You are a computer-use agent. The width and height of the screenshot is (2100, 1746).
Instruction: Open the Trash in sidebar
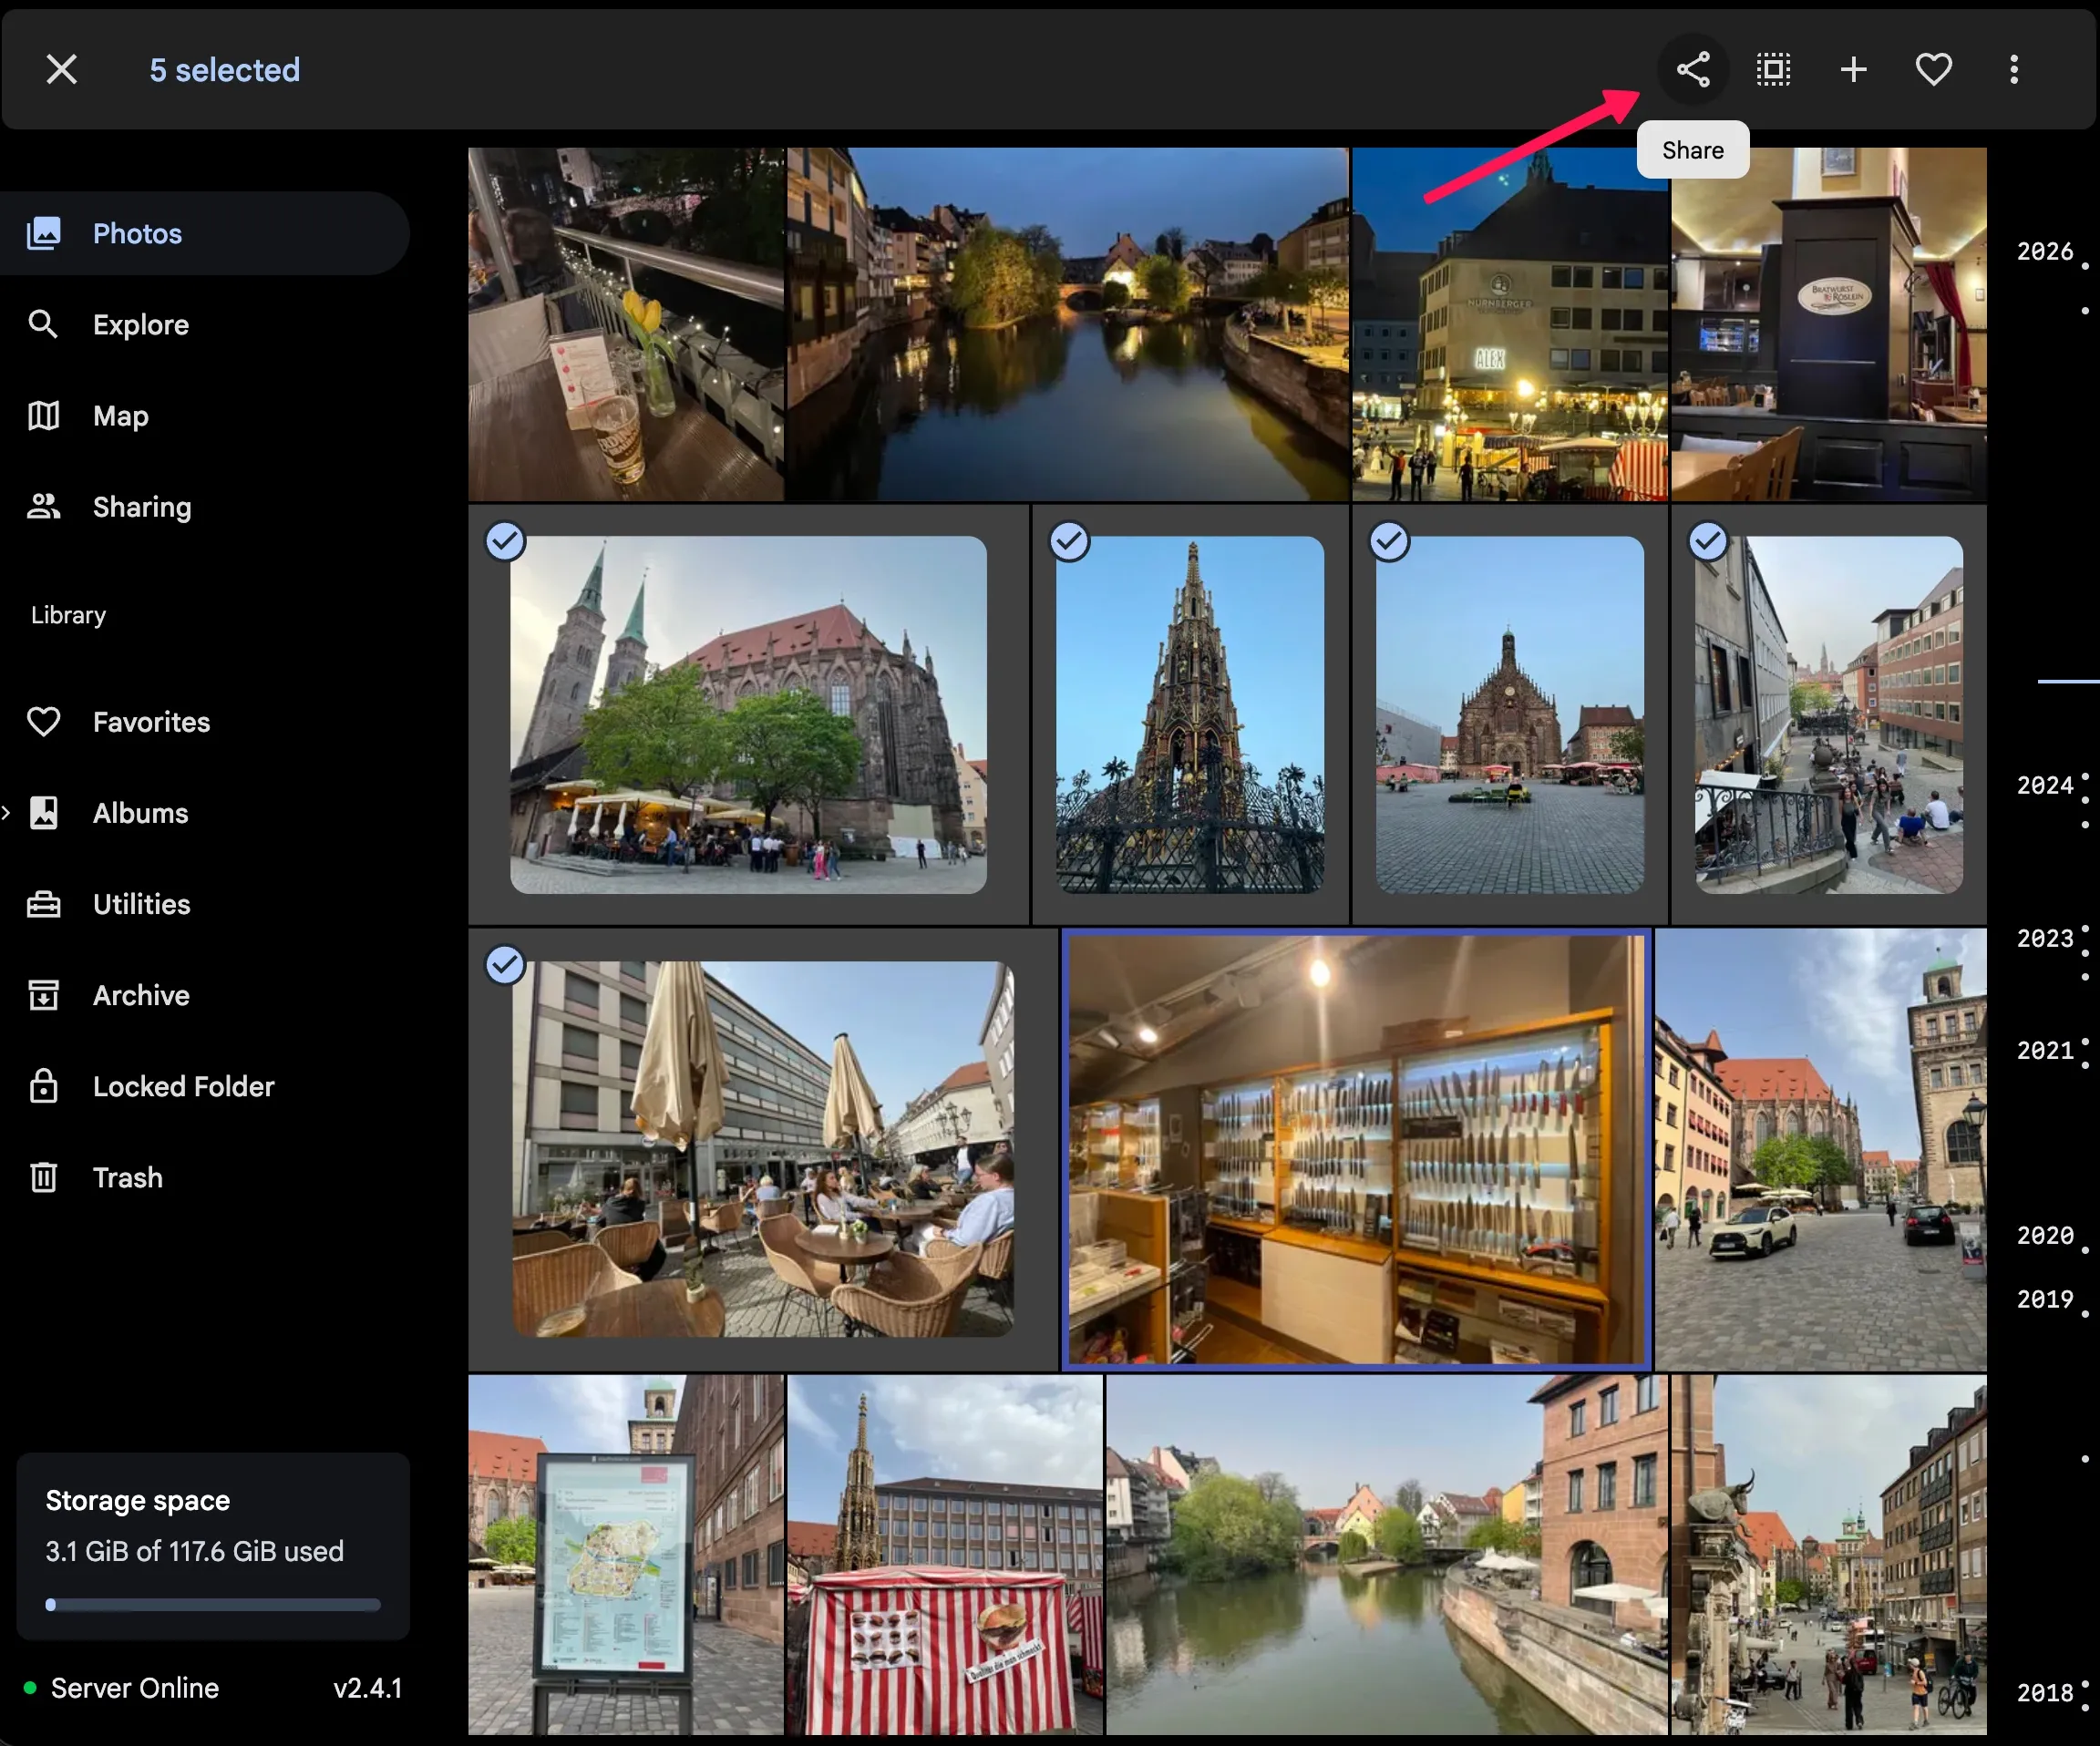tap(127, 1177)
